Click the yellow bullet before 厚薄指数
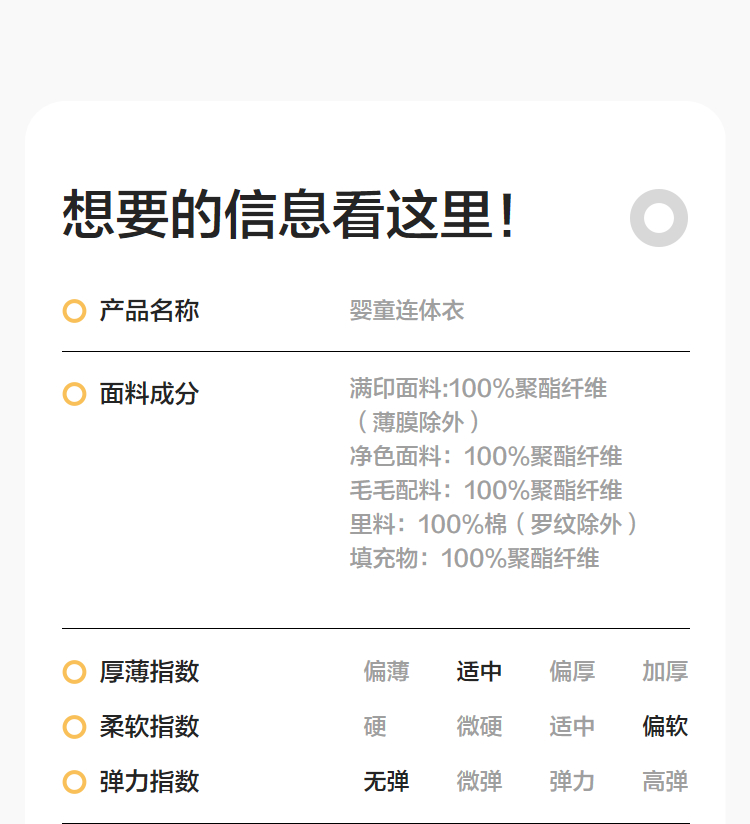This screenshot has height=824, width=750. (x=74, y=672)
